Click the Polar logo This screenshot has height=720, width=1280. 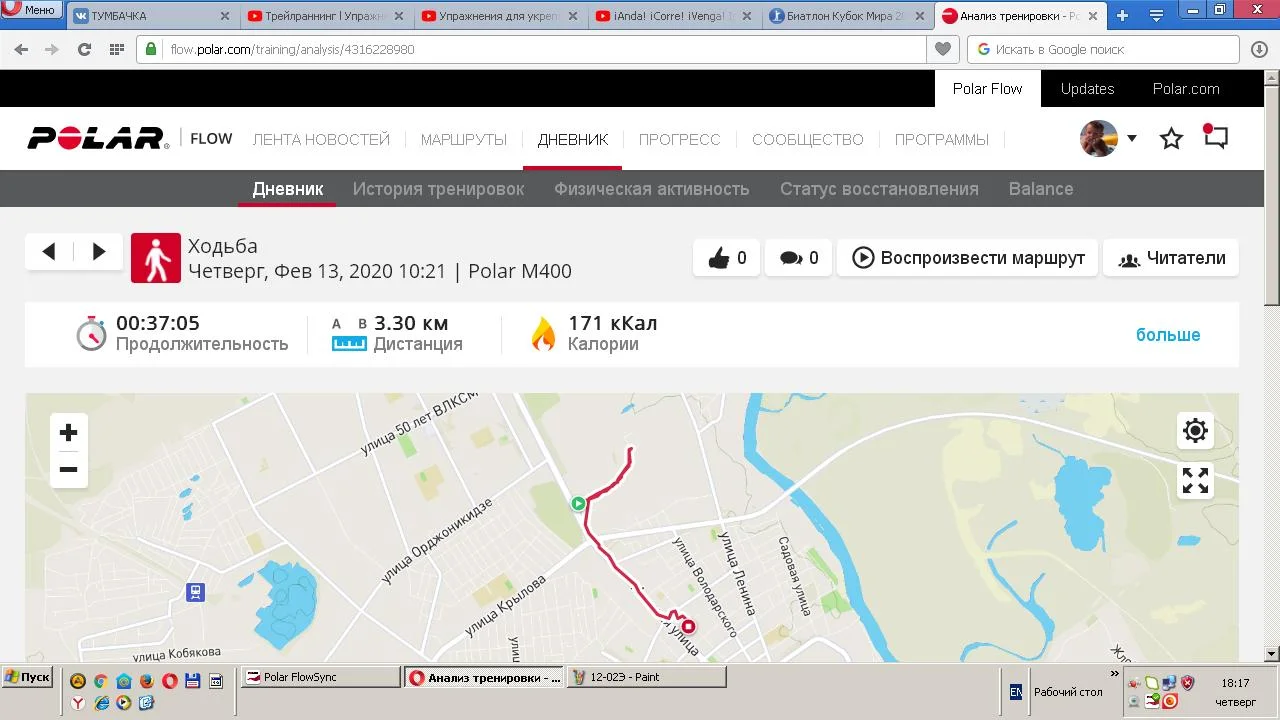pyautogui.click(x=96, y=139)
